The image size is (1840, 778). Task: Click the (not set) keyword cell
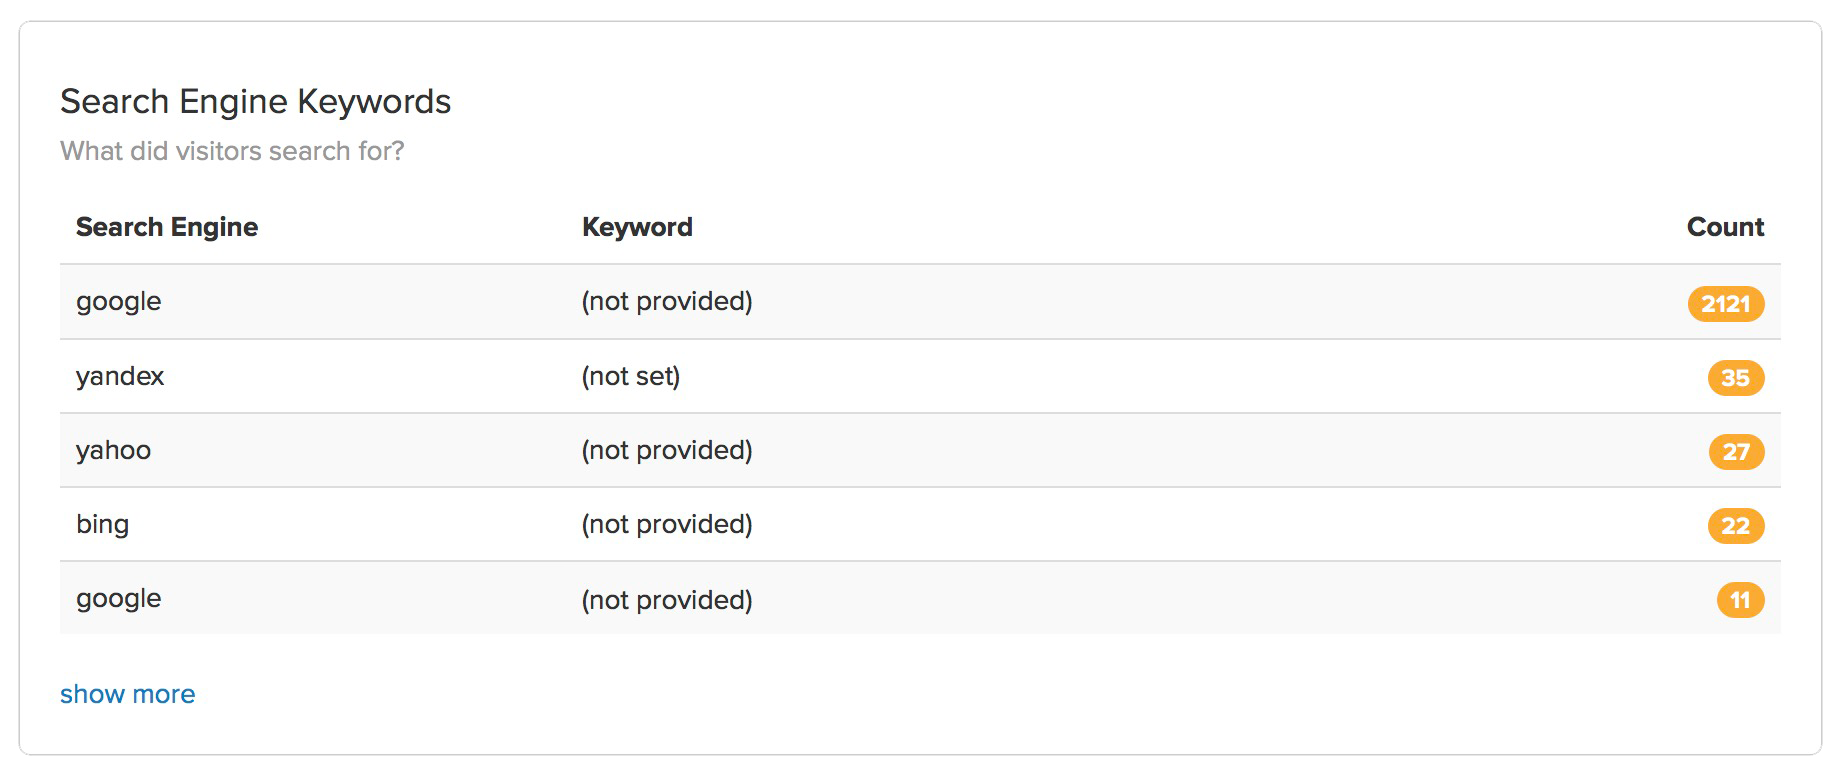[x=631, y=376]
